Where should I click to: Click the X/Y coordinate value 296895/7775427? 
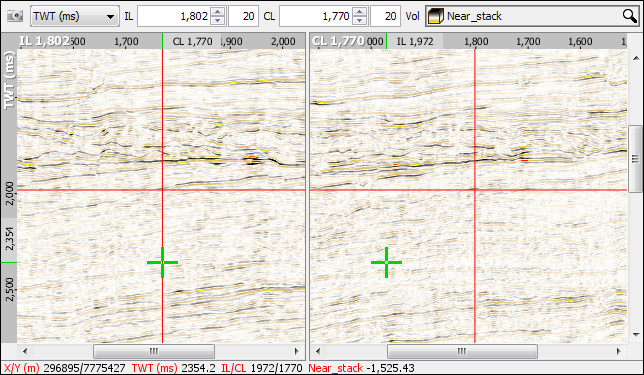click(x=84, y=368)
